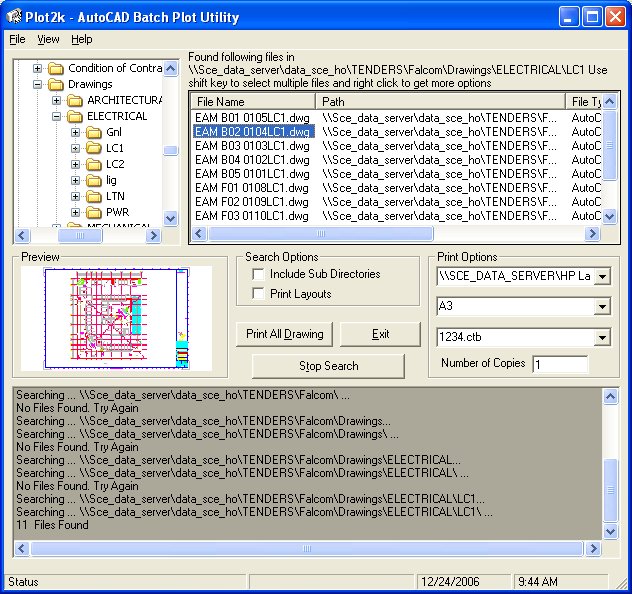Select file EAM F02 0109LC1.dwg

coord(252,202)
